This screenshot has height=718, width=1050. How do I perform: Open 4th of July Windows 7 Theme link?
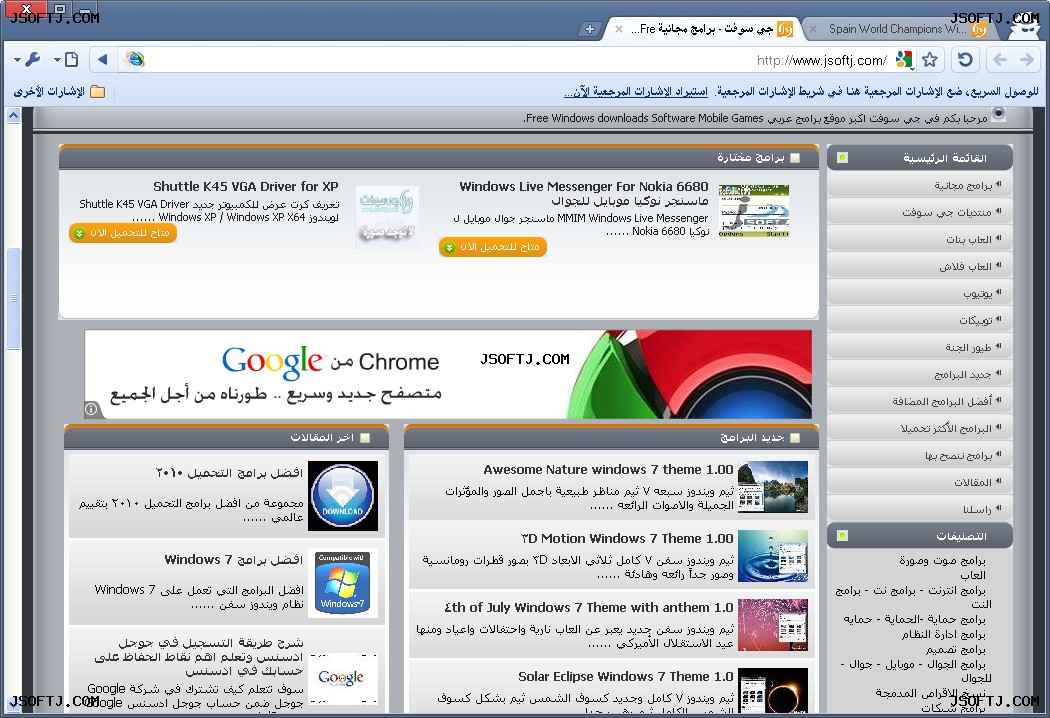tap(589, 607)
